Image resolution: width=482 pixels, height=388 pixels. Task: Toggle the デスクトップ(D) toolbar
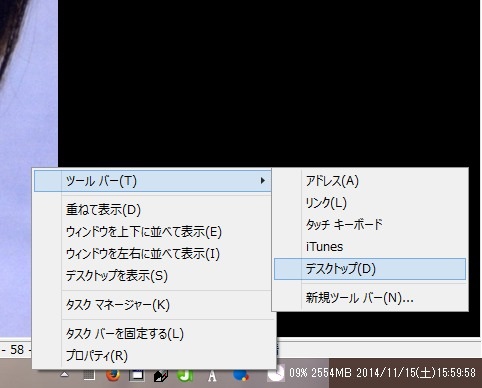point(370,269)
